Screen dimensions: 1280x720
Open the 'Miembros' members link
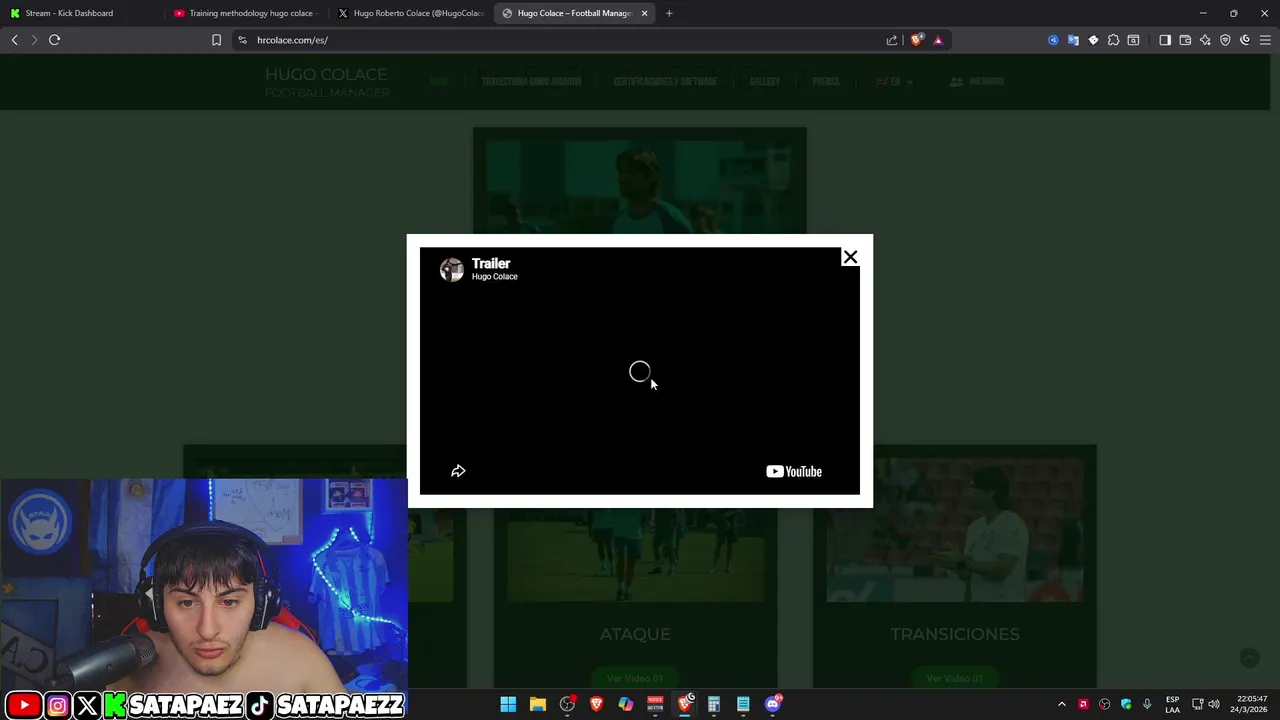977,82
